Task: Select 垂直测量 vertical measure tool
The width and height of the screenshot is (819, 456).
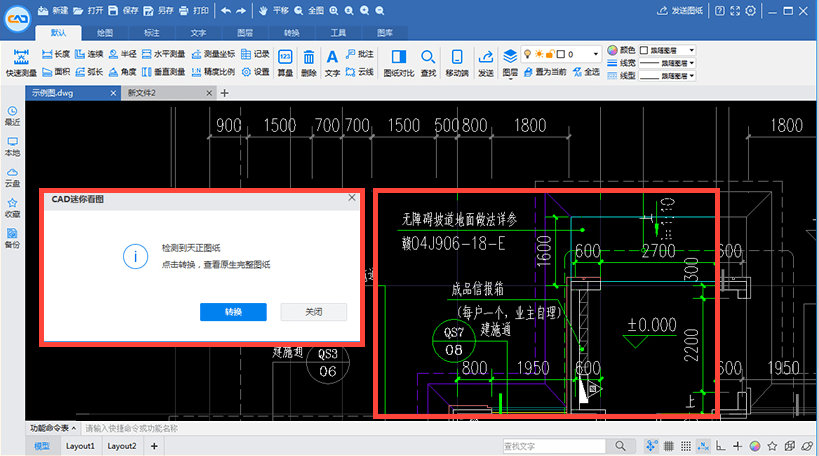Action: [x=163, y=72]
